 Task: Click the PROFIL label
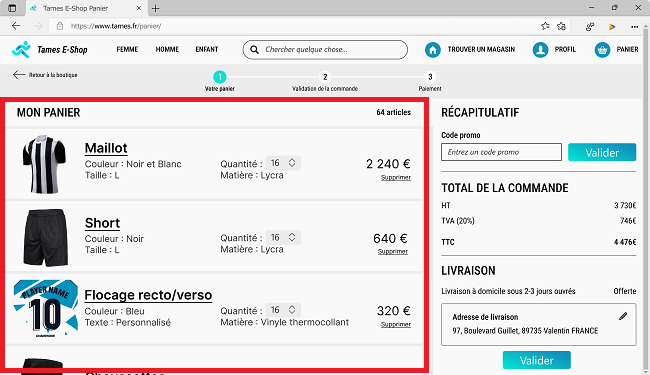tap(565, 49)
